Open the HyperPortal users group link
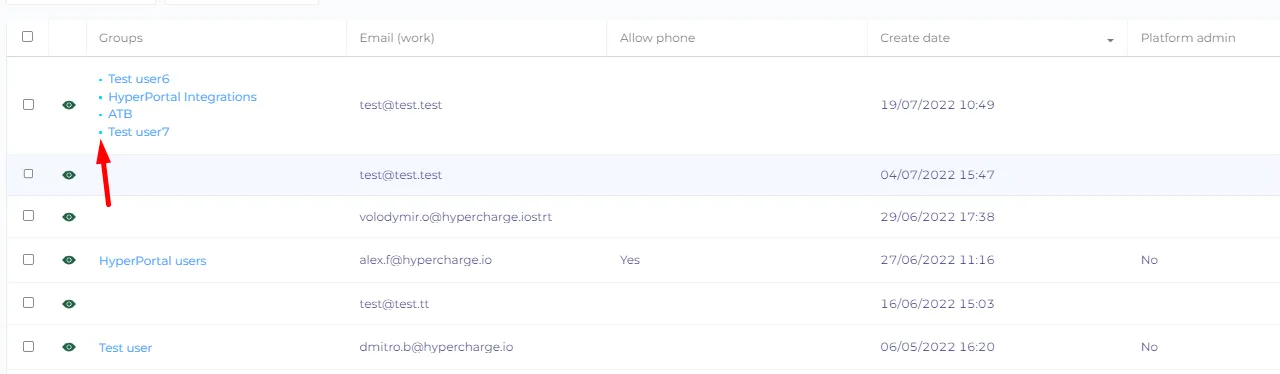 pos(152,261)
